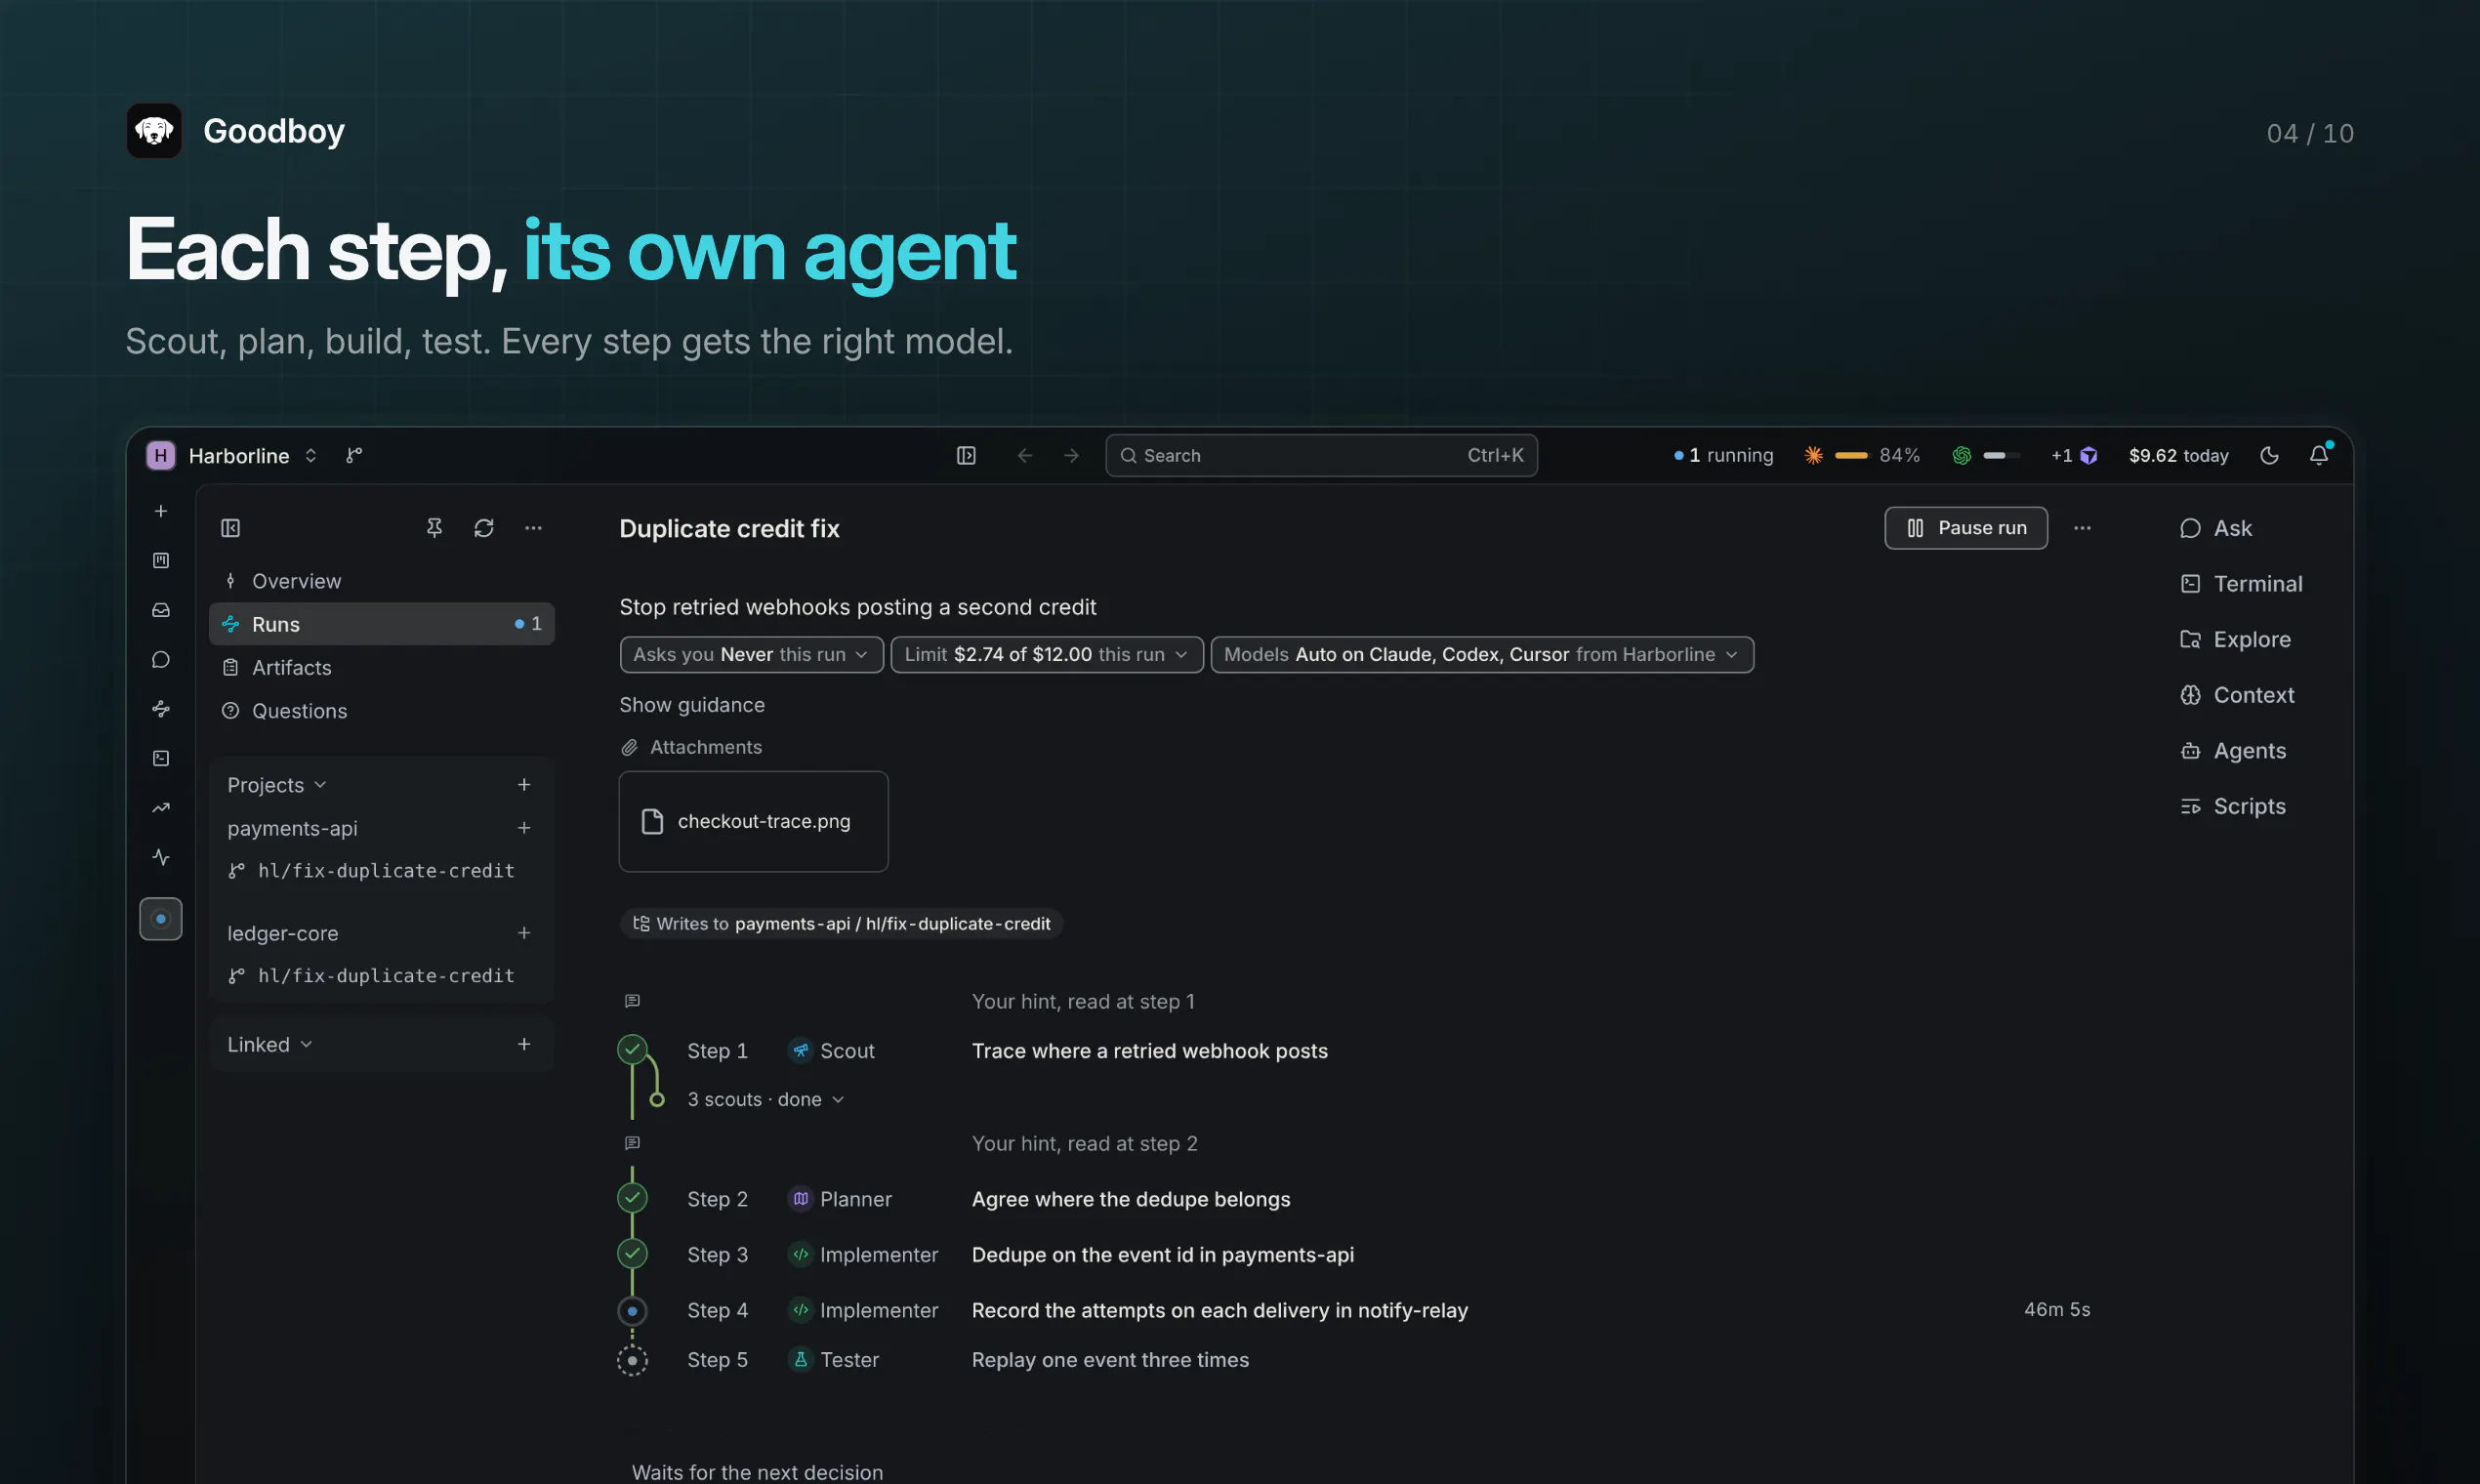Open the trend chart icon in left rail
Image resolution: width=2480 pixels, height=1484 pixels.
coord(161,809)
